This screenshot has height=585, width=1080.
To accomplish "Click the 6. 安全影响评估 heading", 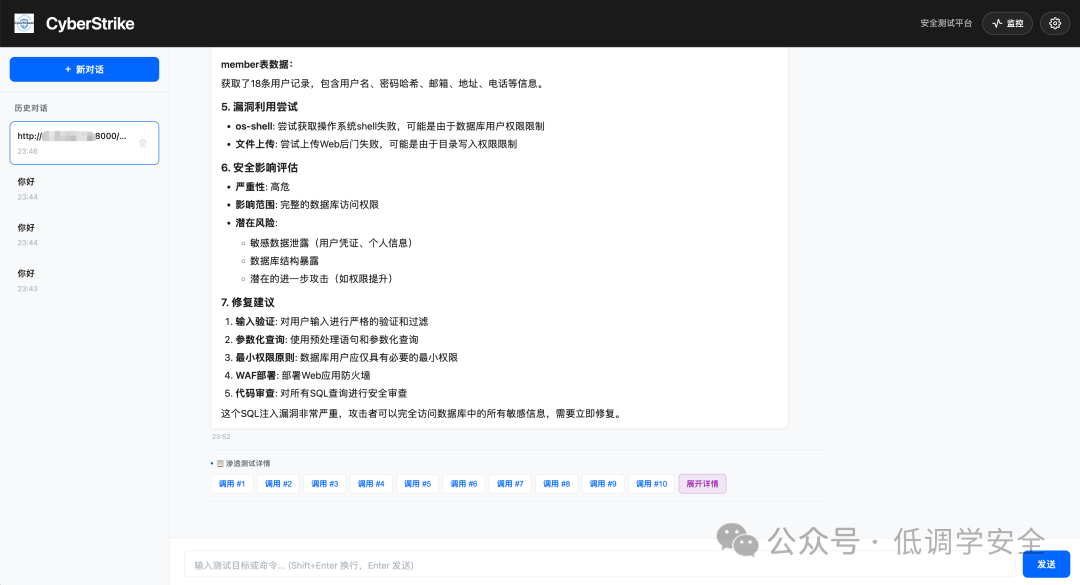I will coord(259,167).
